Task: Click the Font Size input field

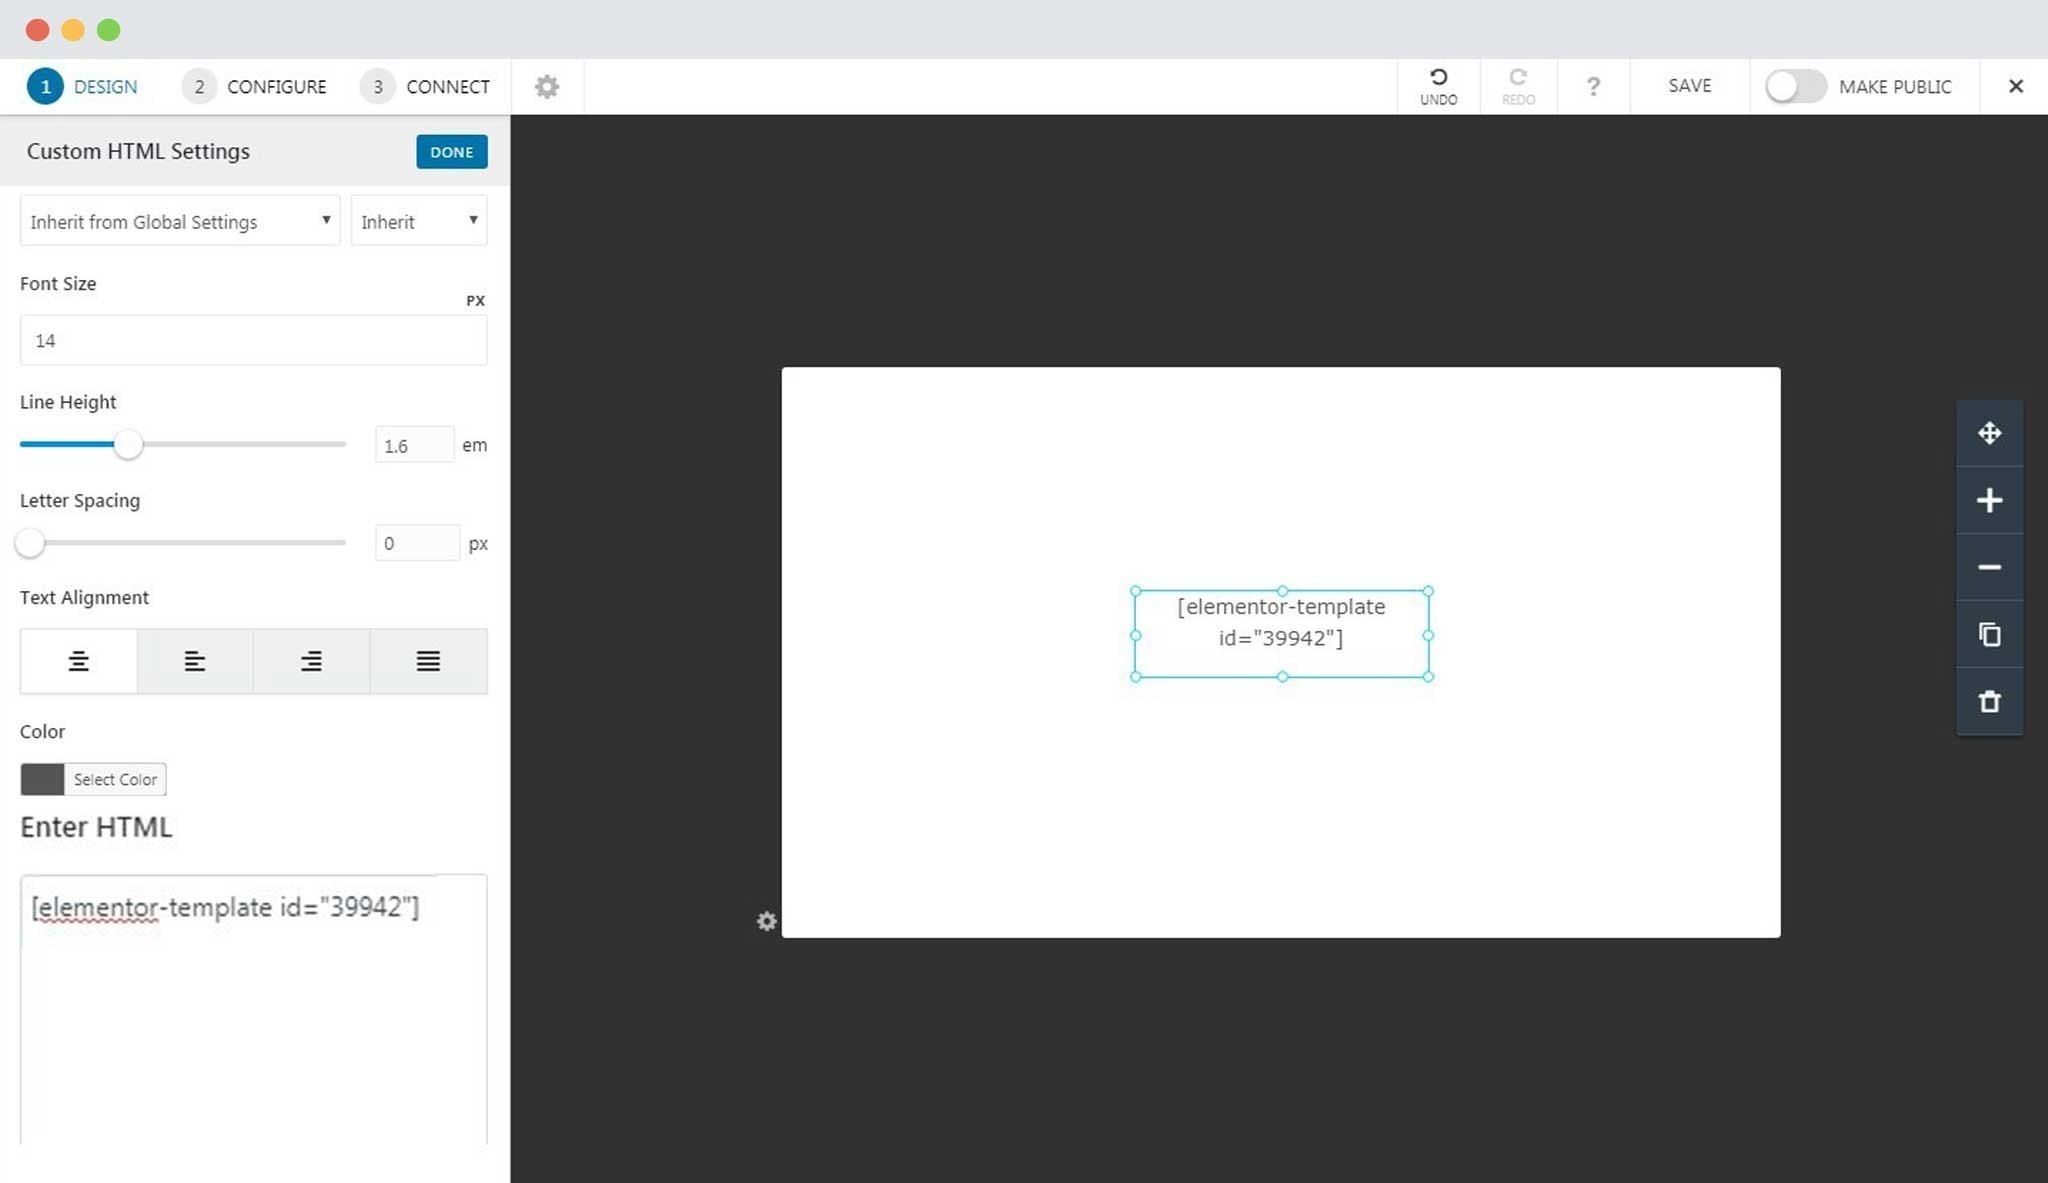Action: coord(253,340)
